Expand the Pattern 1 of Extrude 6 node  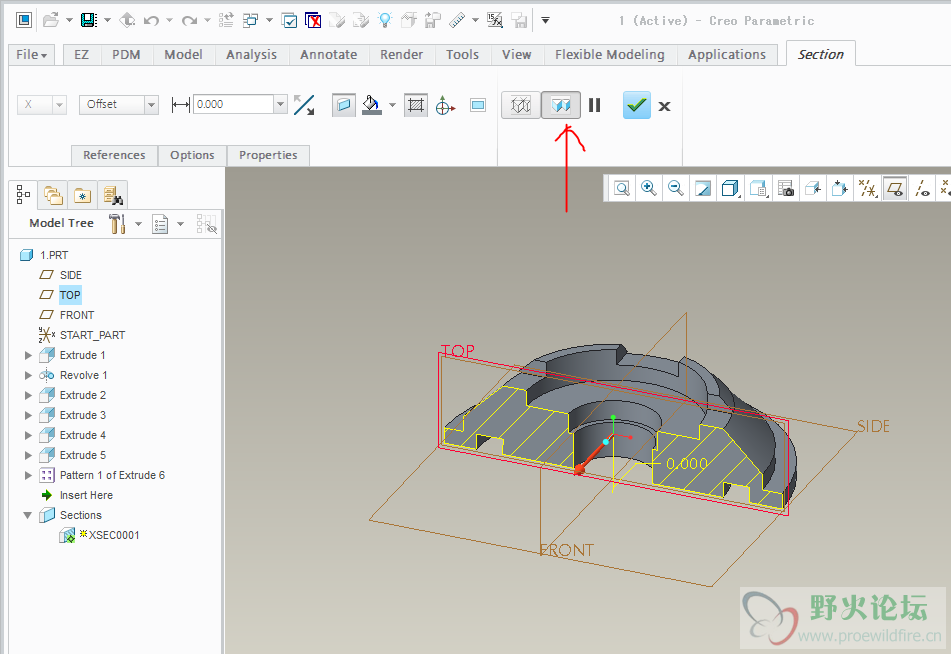point(28,475)
